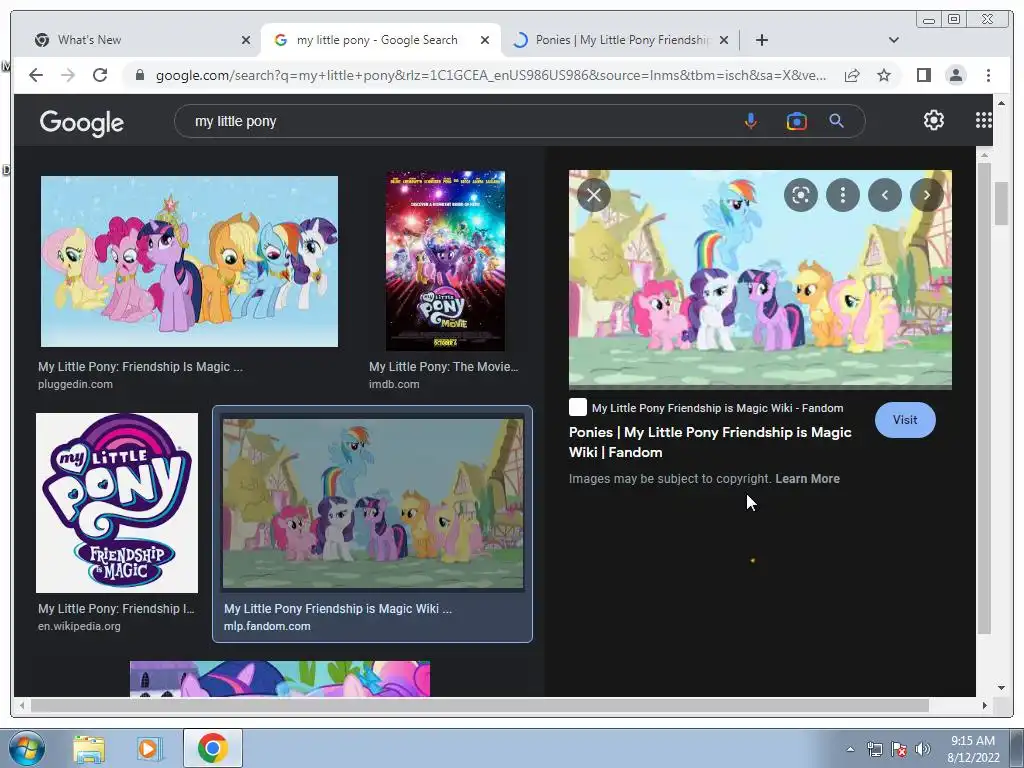This screenshot has height=768, width=1024.
Task: Switch to Ponies Fandom tab
Action: (620, 40)
